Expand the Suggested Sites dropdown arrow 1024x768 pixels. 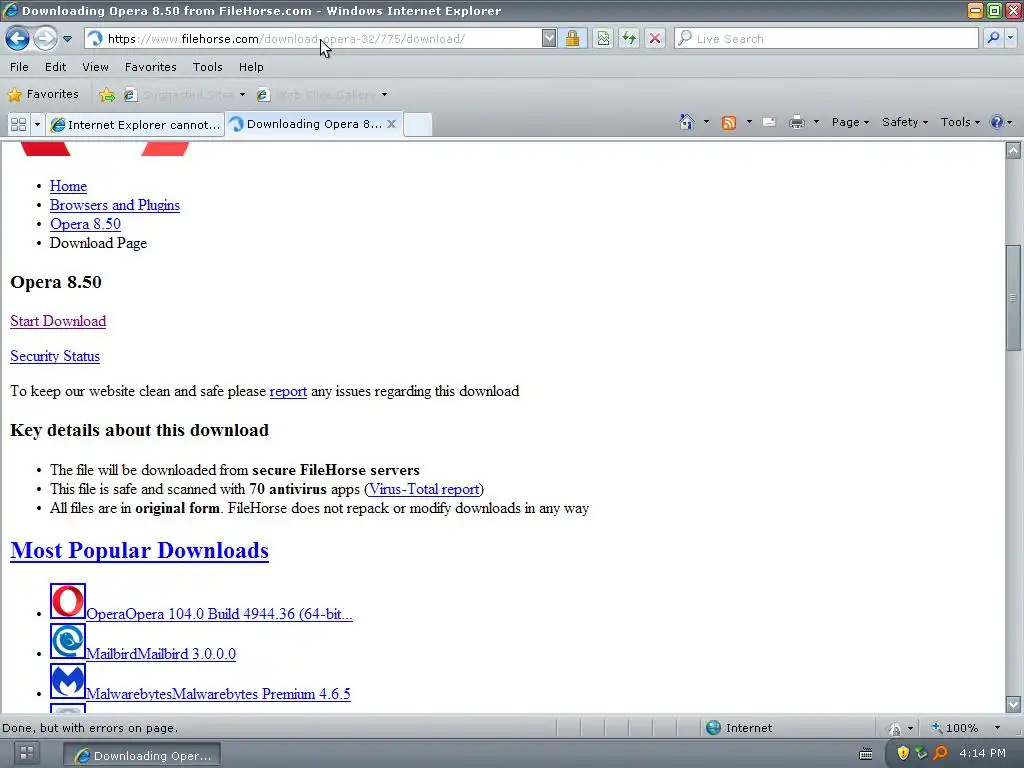click(x=242, y=95)
